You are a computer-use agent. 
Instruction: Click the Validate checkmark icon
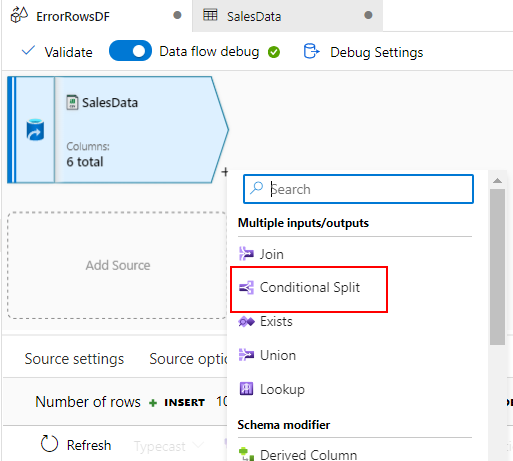(x=28, y=51)
